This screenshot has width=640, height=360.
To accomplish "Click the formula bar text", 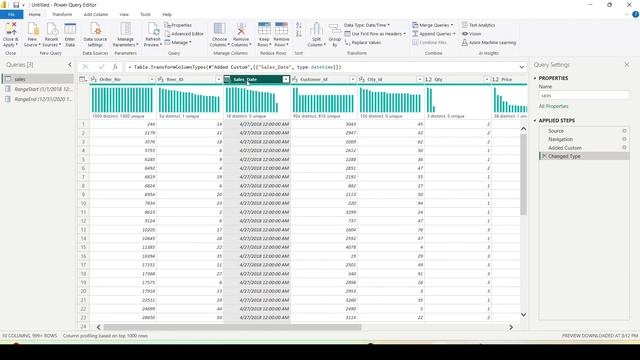I will pos(235,67).
